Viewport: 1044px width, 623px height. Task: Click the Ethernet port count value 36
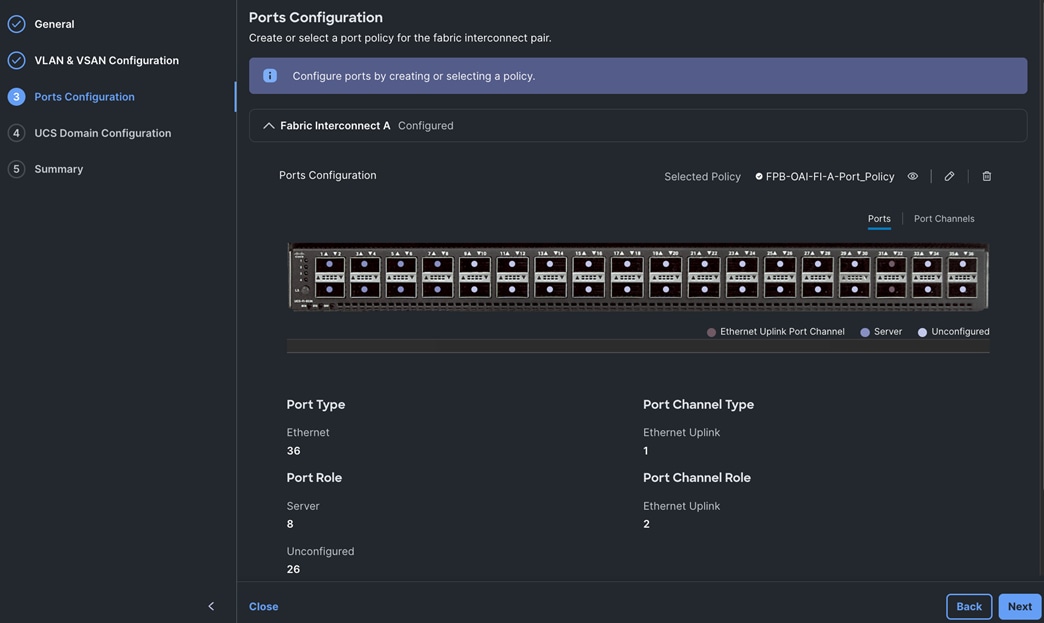[x=294, y=451]
